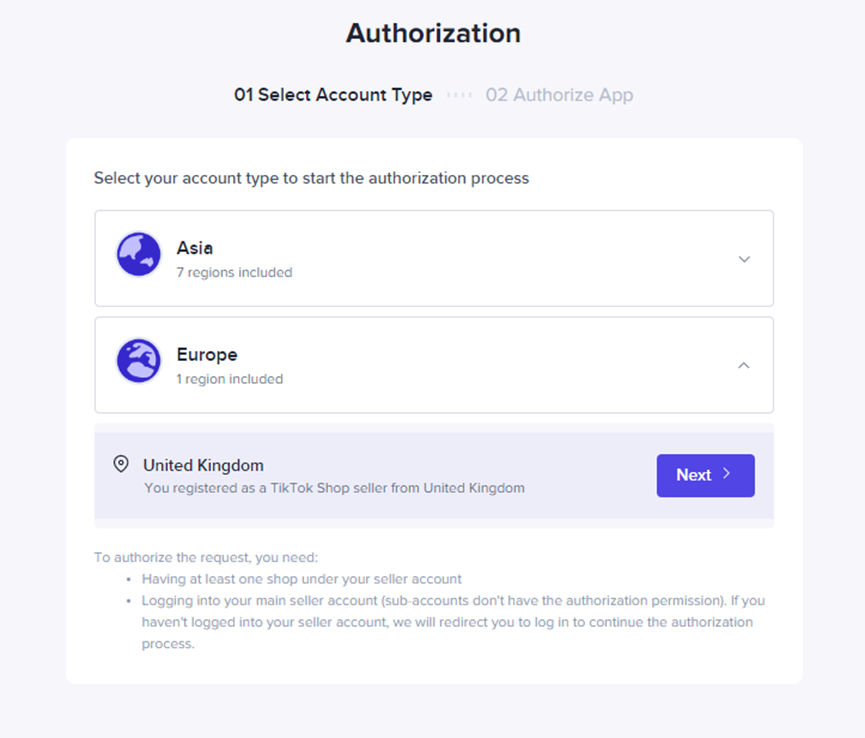Select the United Kingdom region name

pyautogui.click(x=203, y=465)
